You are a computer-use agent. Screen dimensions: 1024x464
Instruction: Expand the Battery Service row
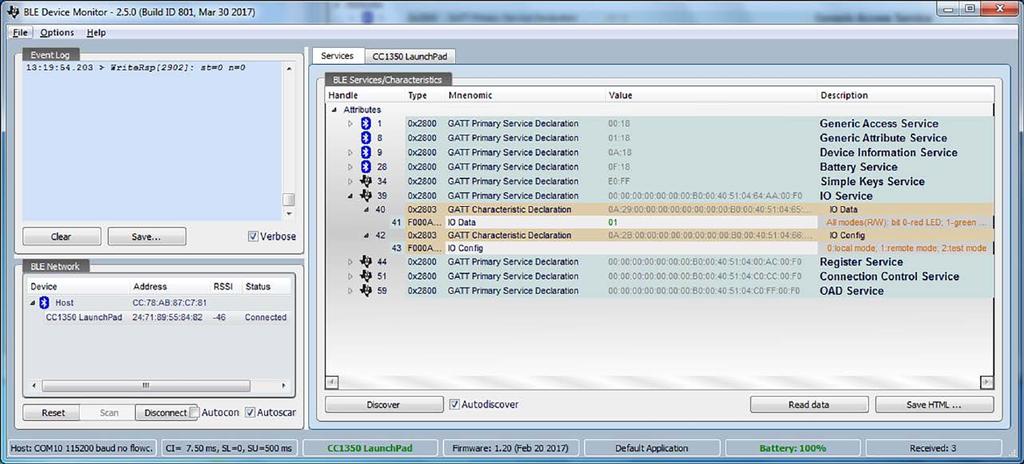point(350,167)
